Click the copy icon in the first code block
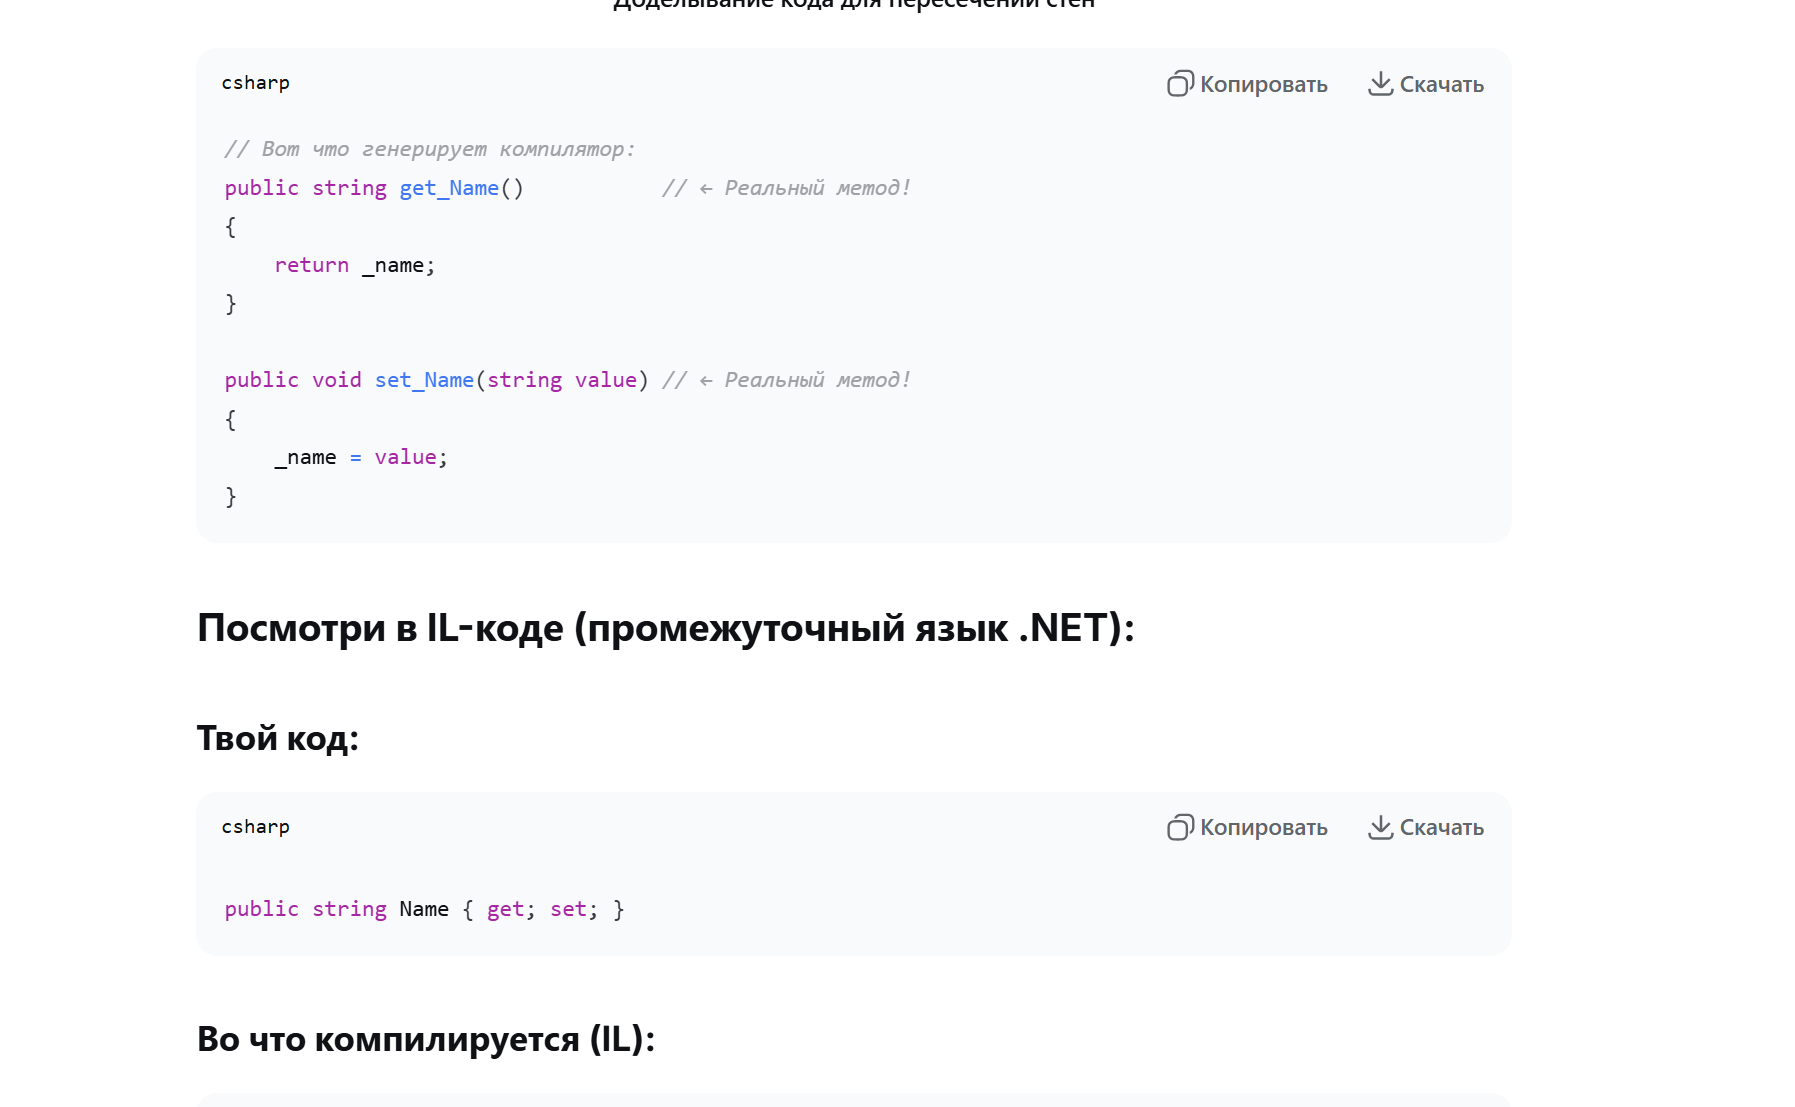 pos(1180,84)
